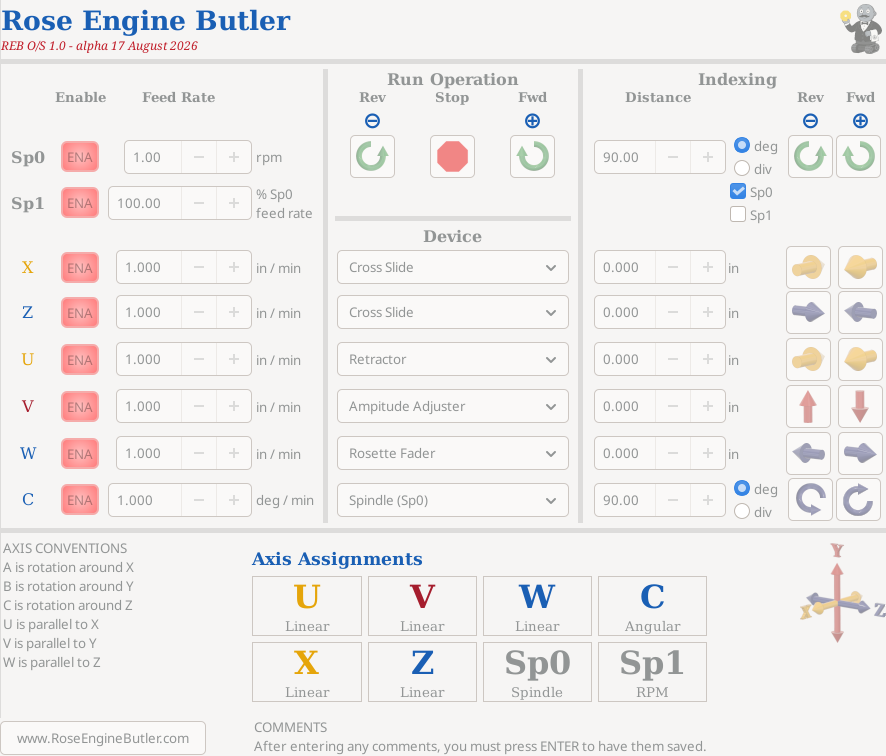Viewport: 886px width, 756px height.
Task: Click the V axis red down arrow
Action: tap(859, 407)
